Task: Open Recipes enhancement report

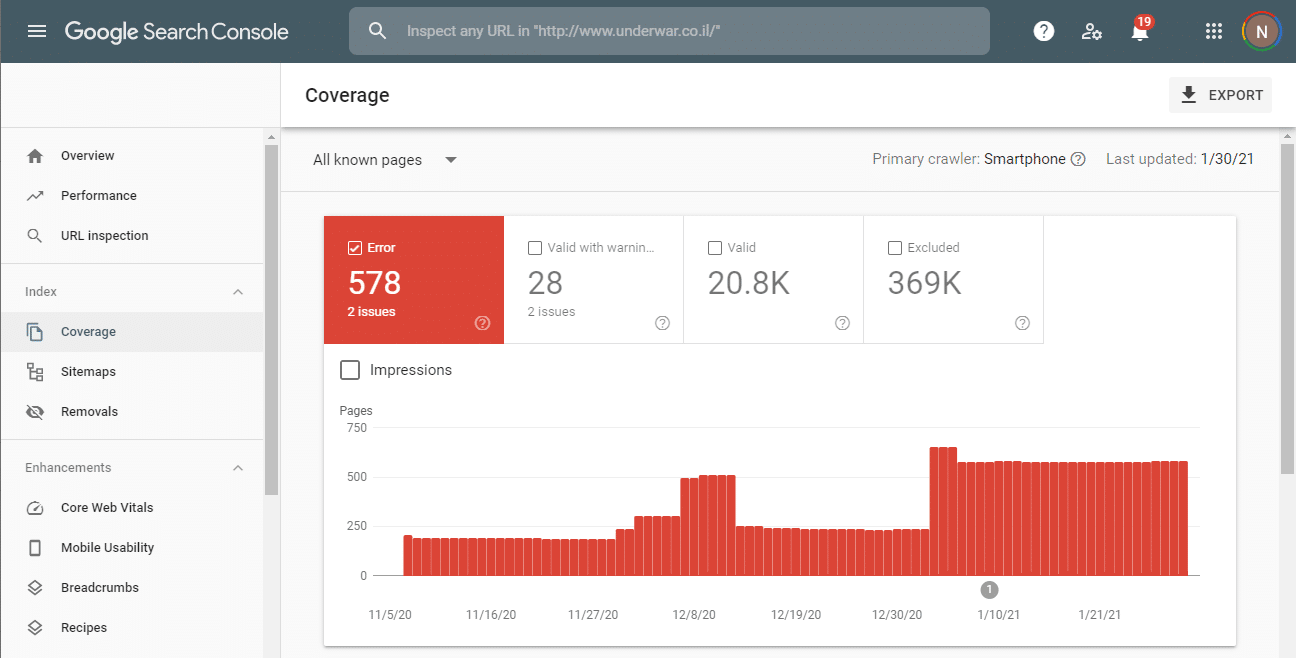Action: coord(132,628)
